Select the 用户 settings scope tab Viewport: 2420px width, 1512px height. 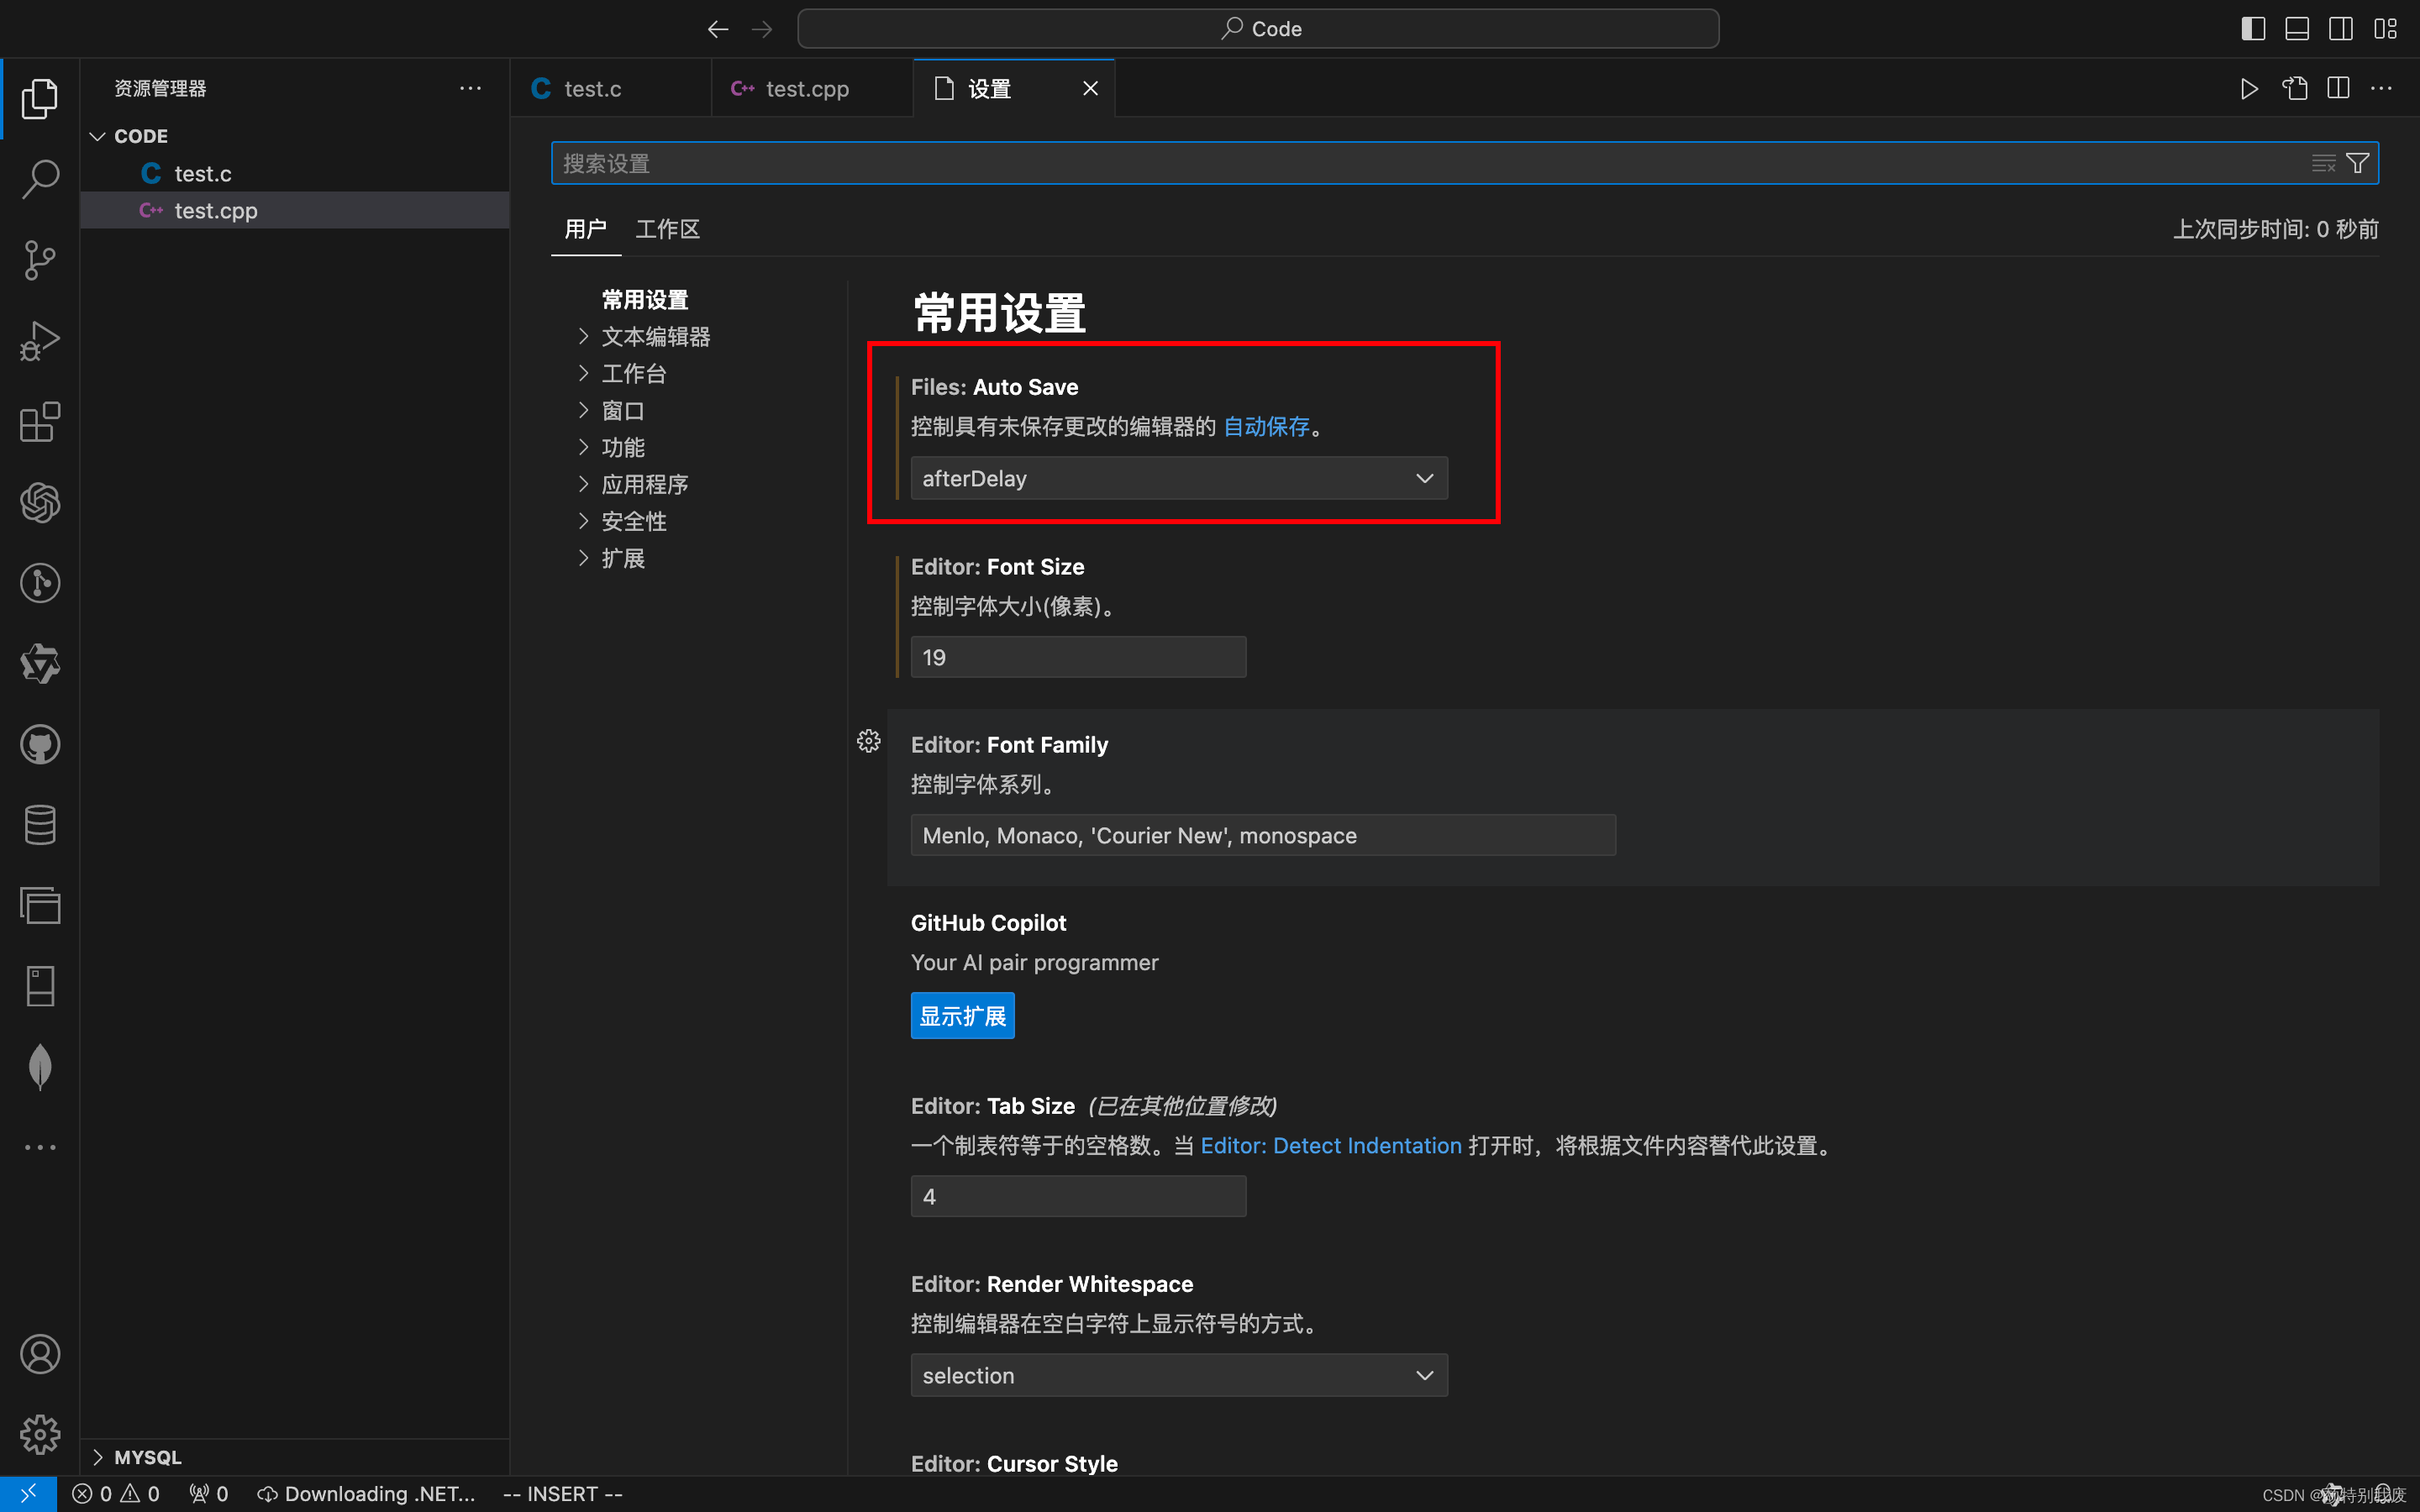tap(585, 229)
